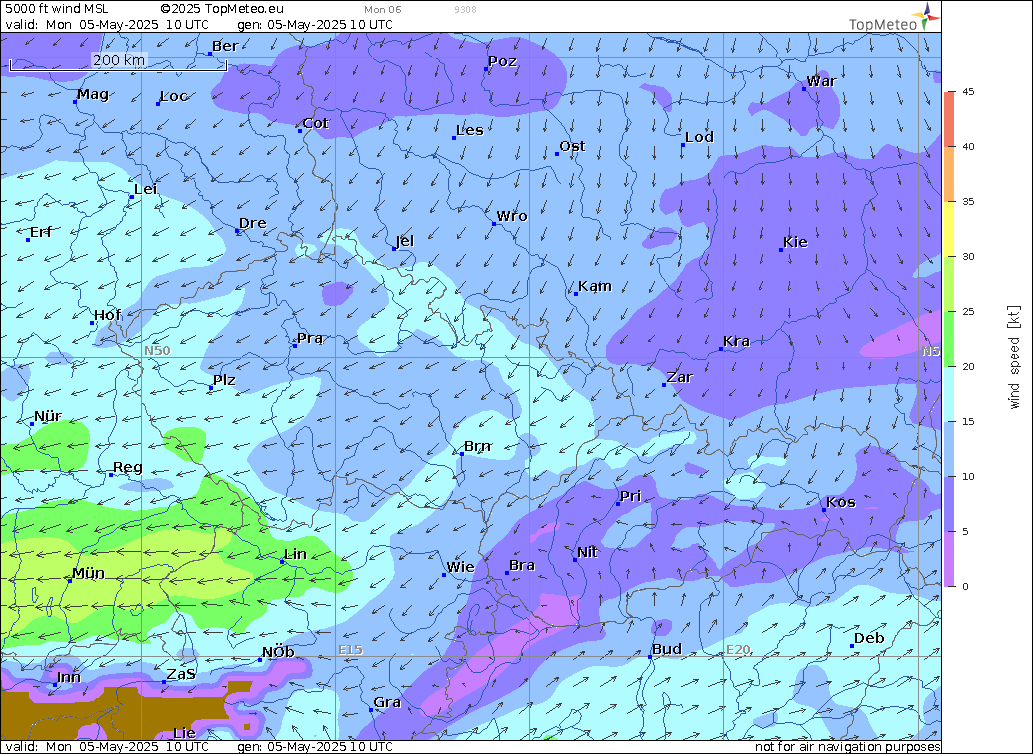The image size is (1033, 754).
Task: Click the Brn city label
Action: pyautogui.click(x=478, y=446)
